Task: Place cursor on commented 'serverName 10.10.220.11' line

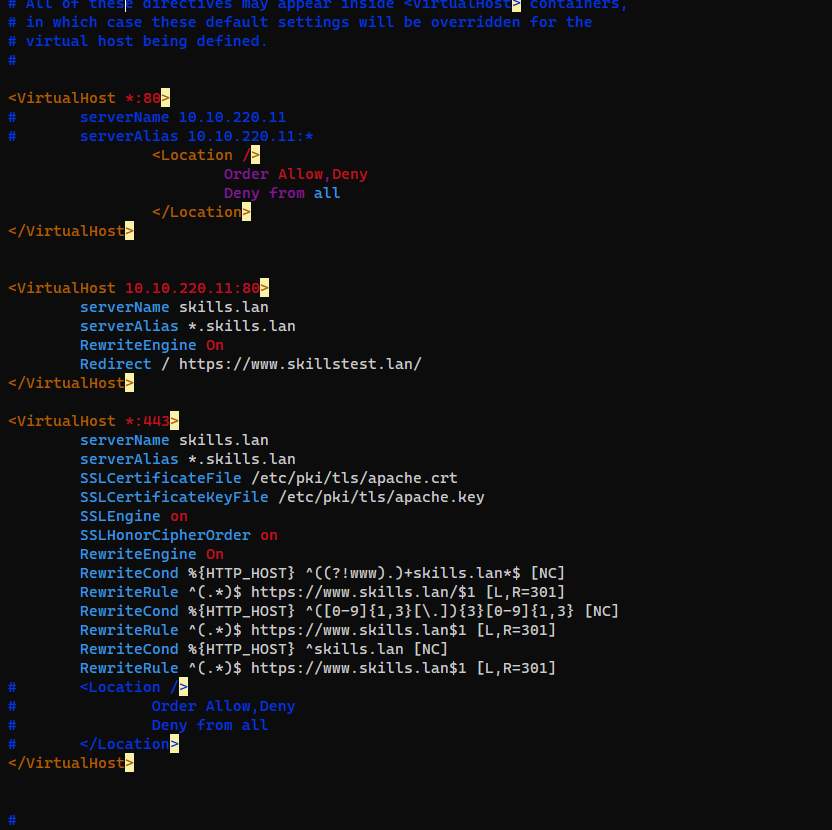Action: point(147,117)
